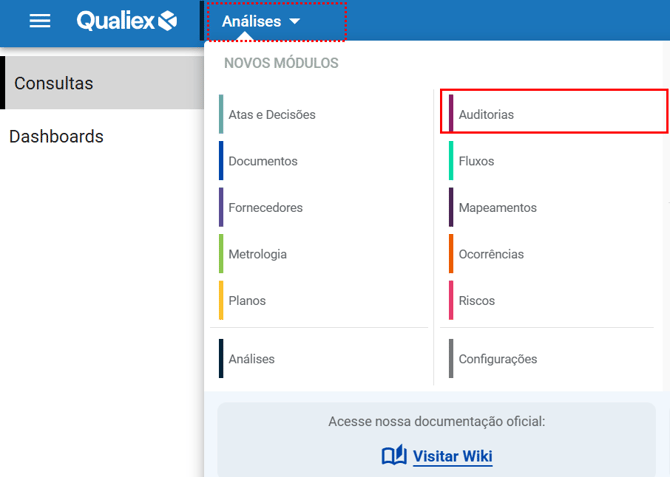Select the Fornecedores module
Screen dimensions: 670x477
click(265, 207)
